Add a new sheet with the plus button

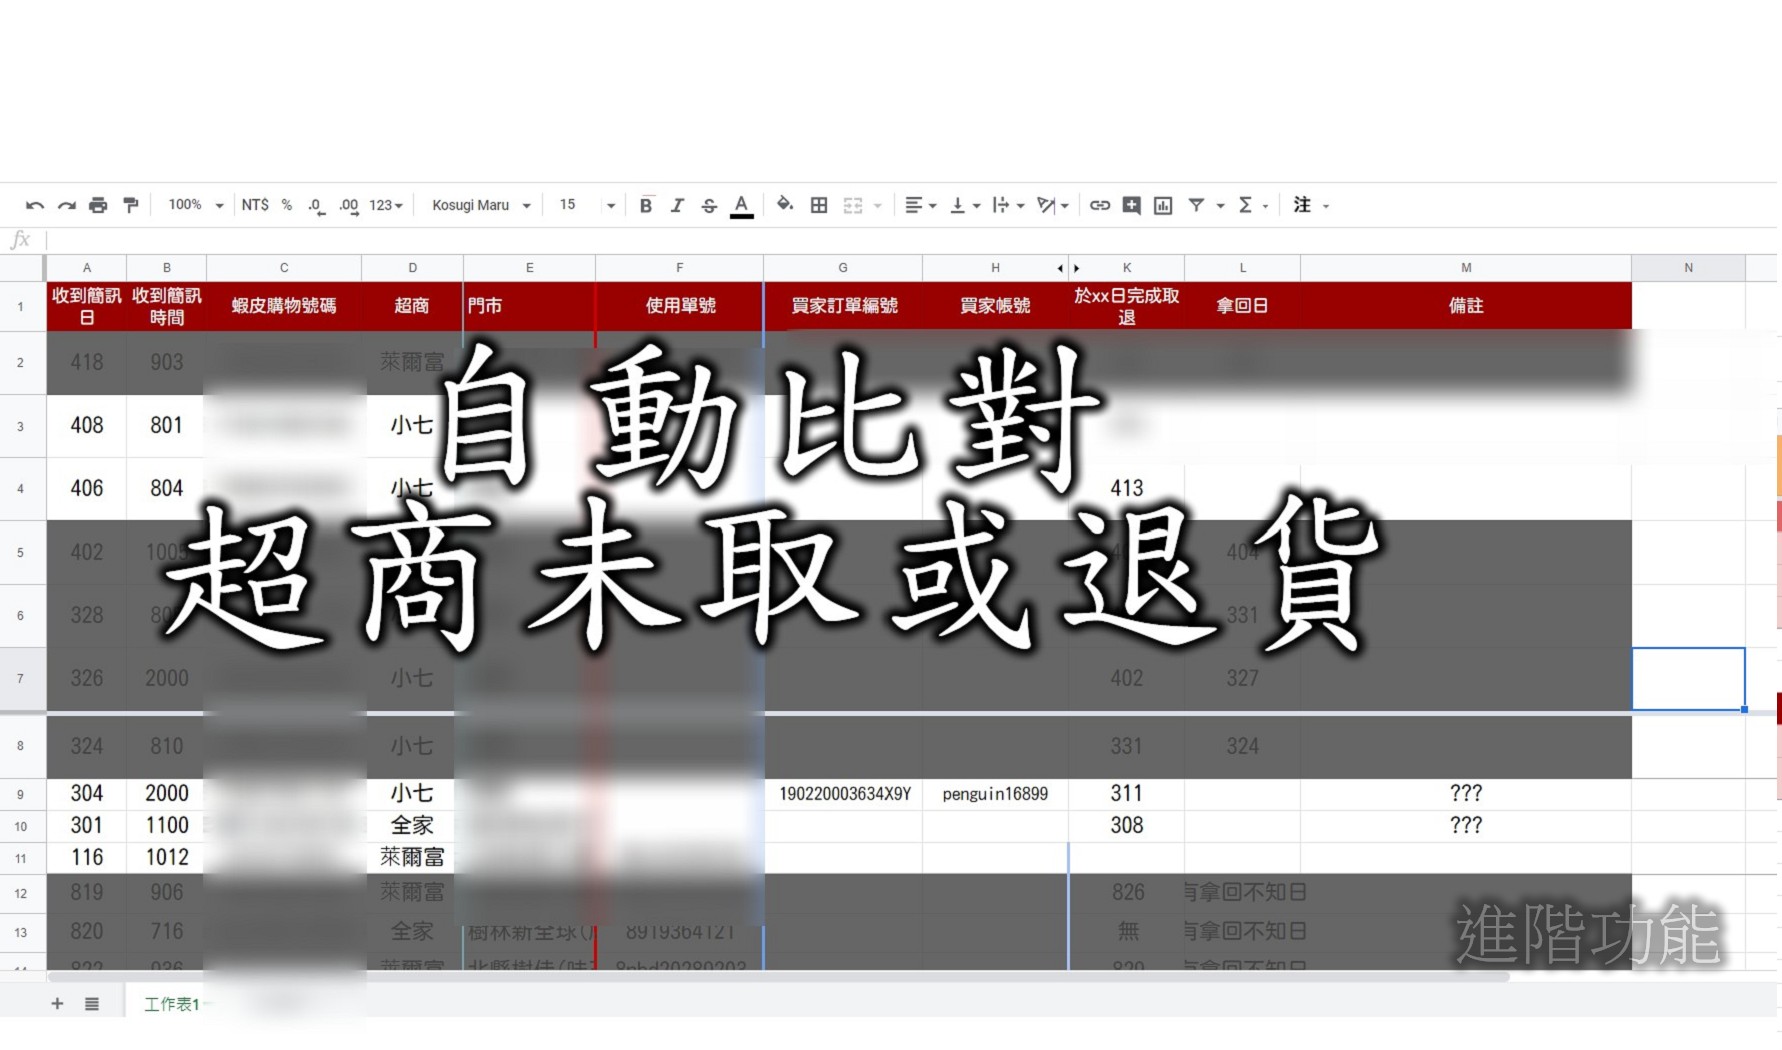point(57,1003)
